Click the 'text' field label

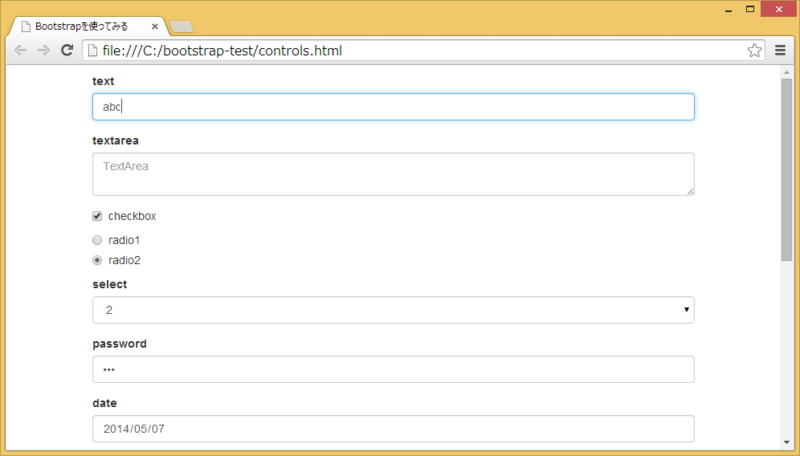pos(103,81)
